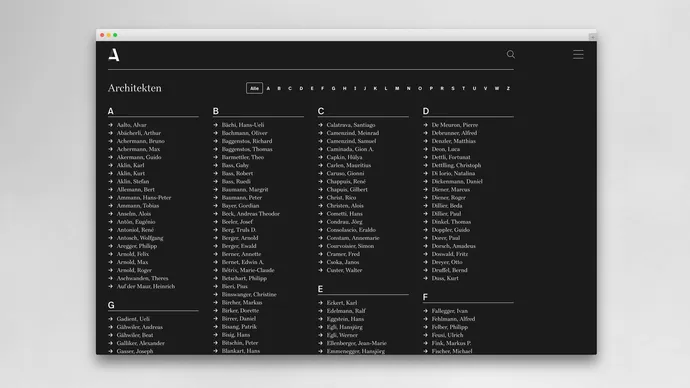Open architect 'Bachmann, Oliver'
Viewport: 690px width, 388px height.
(x=245, y=133)
